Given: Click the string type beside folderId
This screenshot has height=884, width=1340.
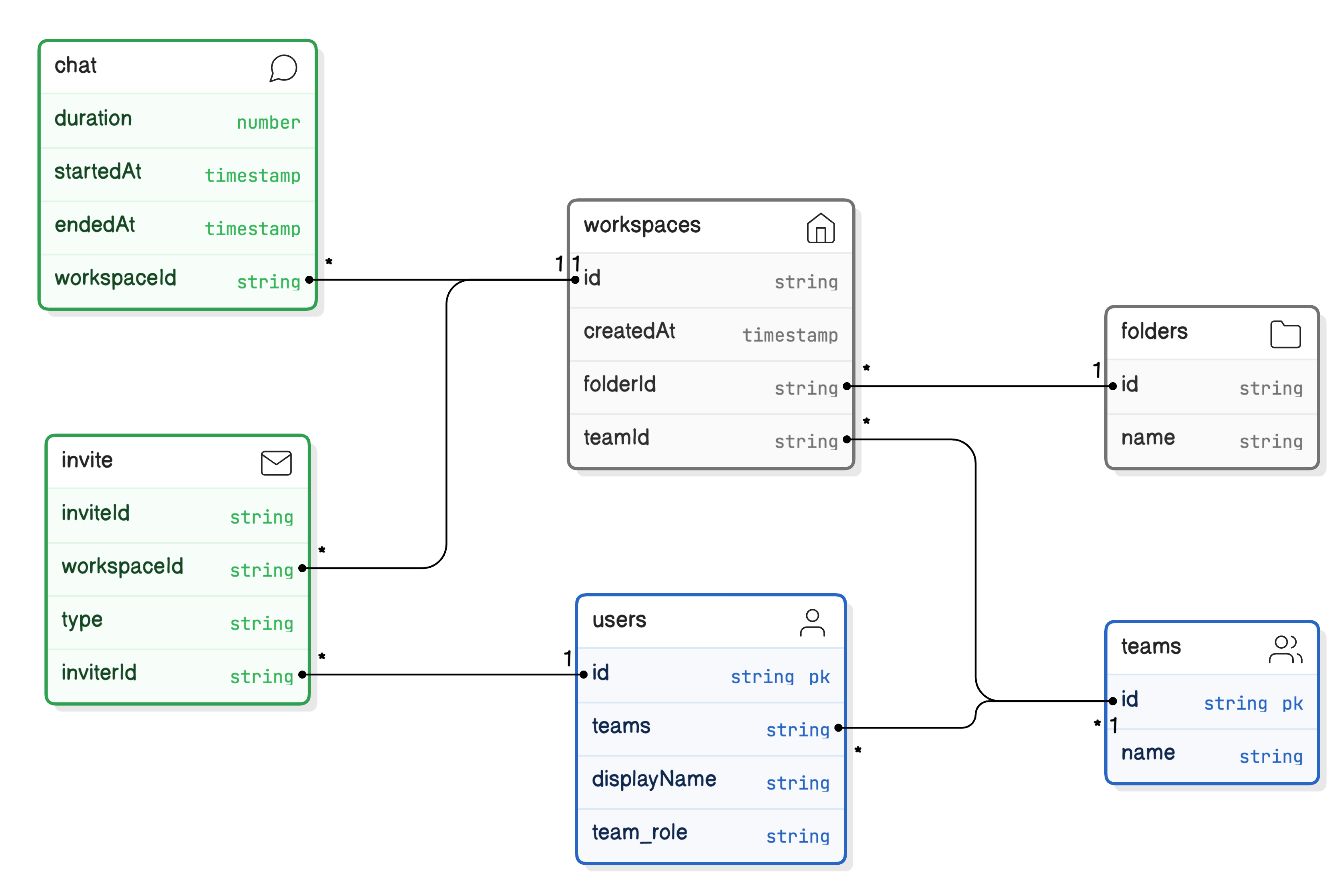Looking at the screenshot, I should (x=806, y=389).
